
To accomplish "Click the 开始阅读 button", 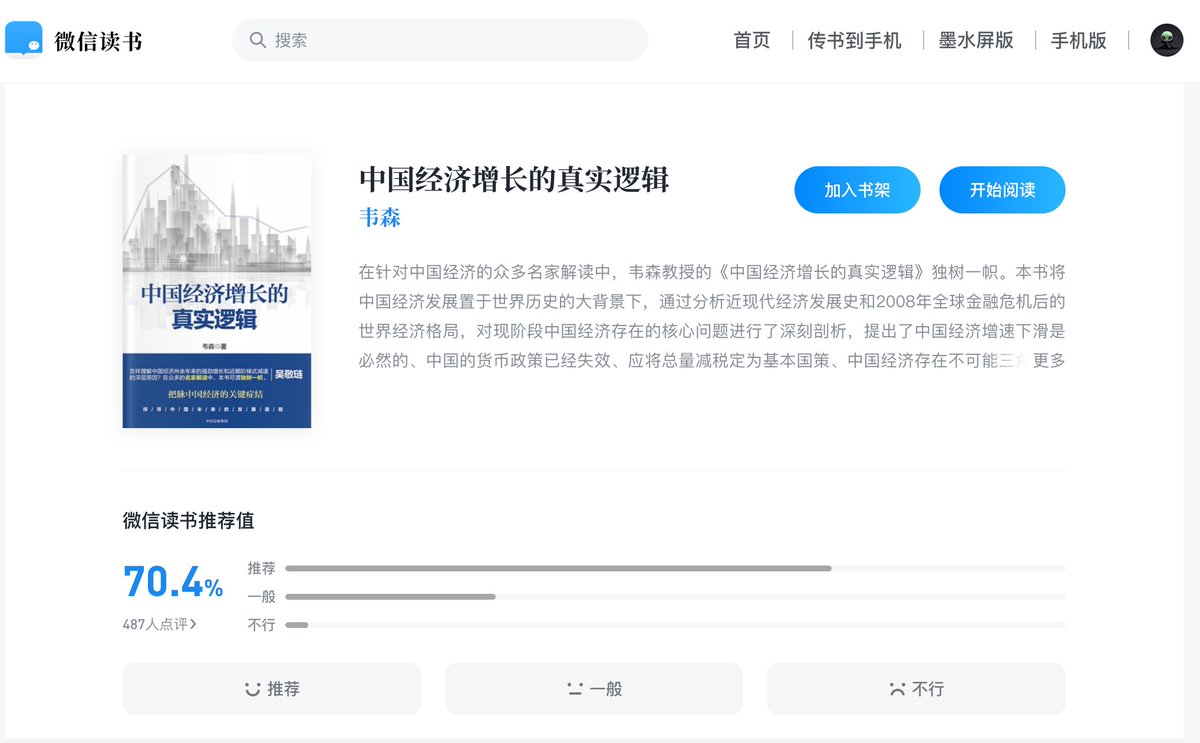I will click(1002, 190).
